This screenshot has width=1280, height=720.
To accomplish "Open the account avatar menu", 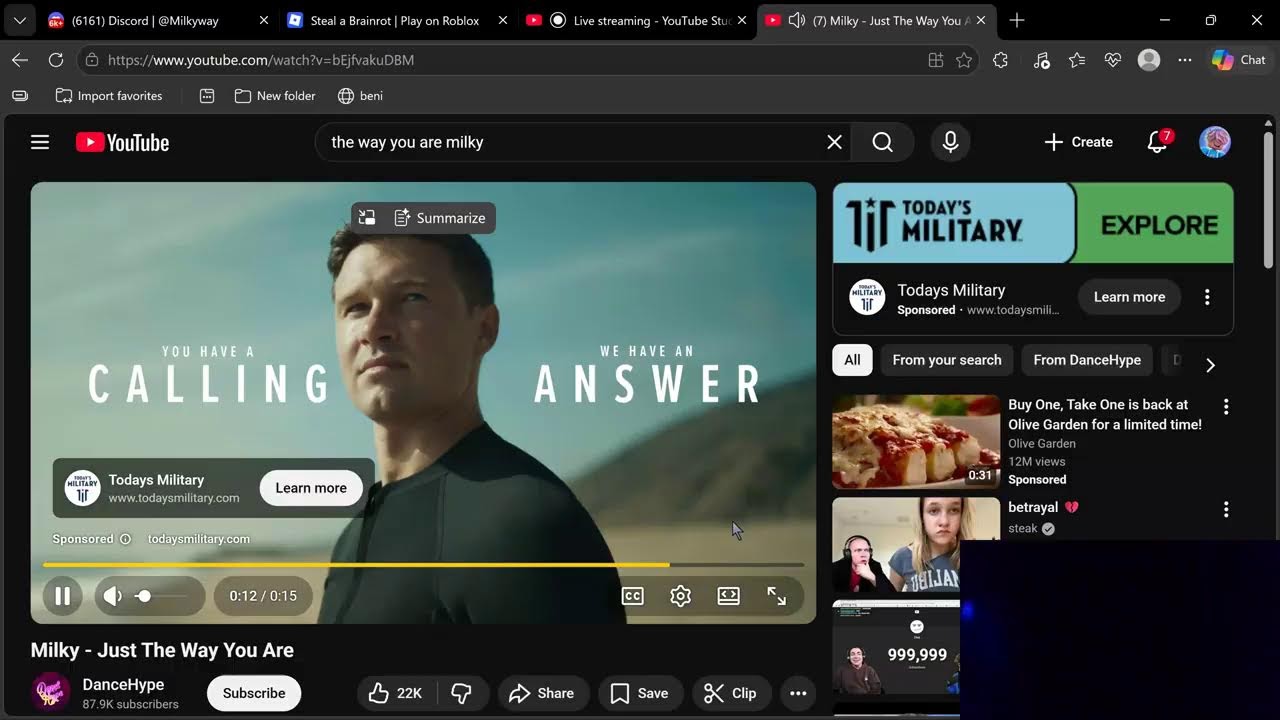I will point(1215,142).
